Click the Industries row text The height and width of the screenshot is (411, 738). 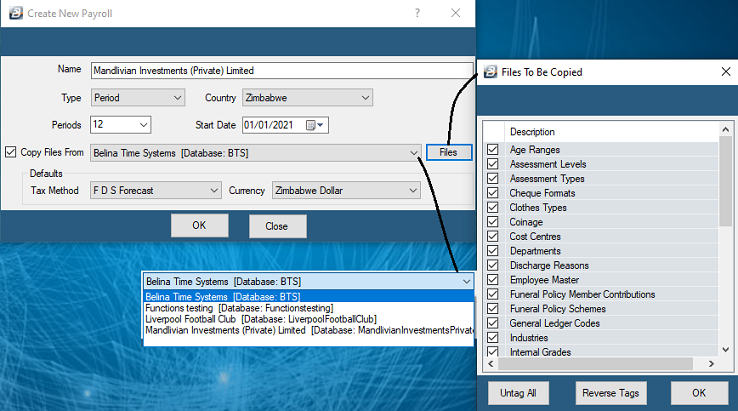(529, 338)
